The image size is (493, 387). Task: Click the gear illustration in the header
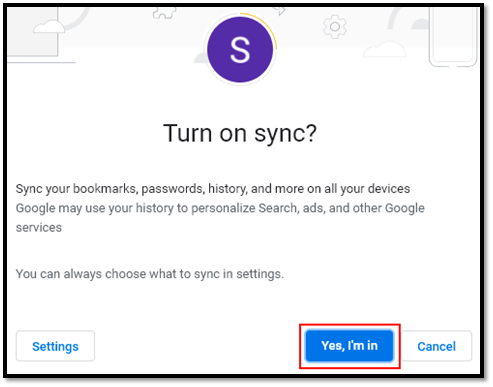coord(335,27)
